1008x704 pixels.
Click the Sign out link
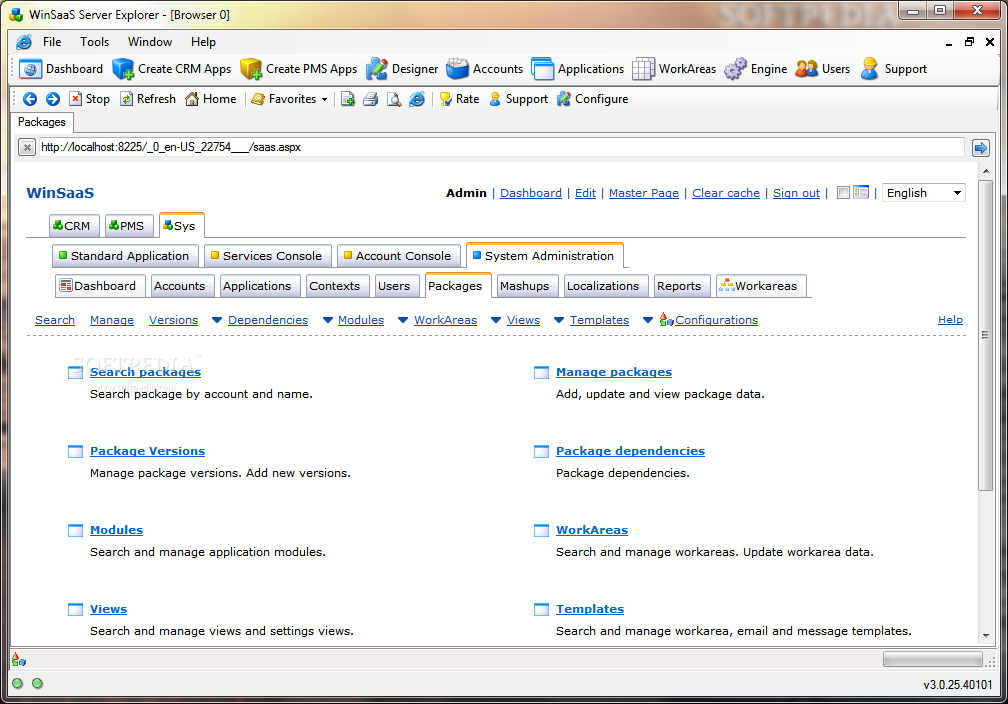tap(796, 193)
